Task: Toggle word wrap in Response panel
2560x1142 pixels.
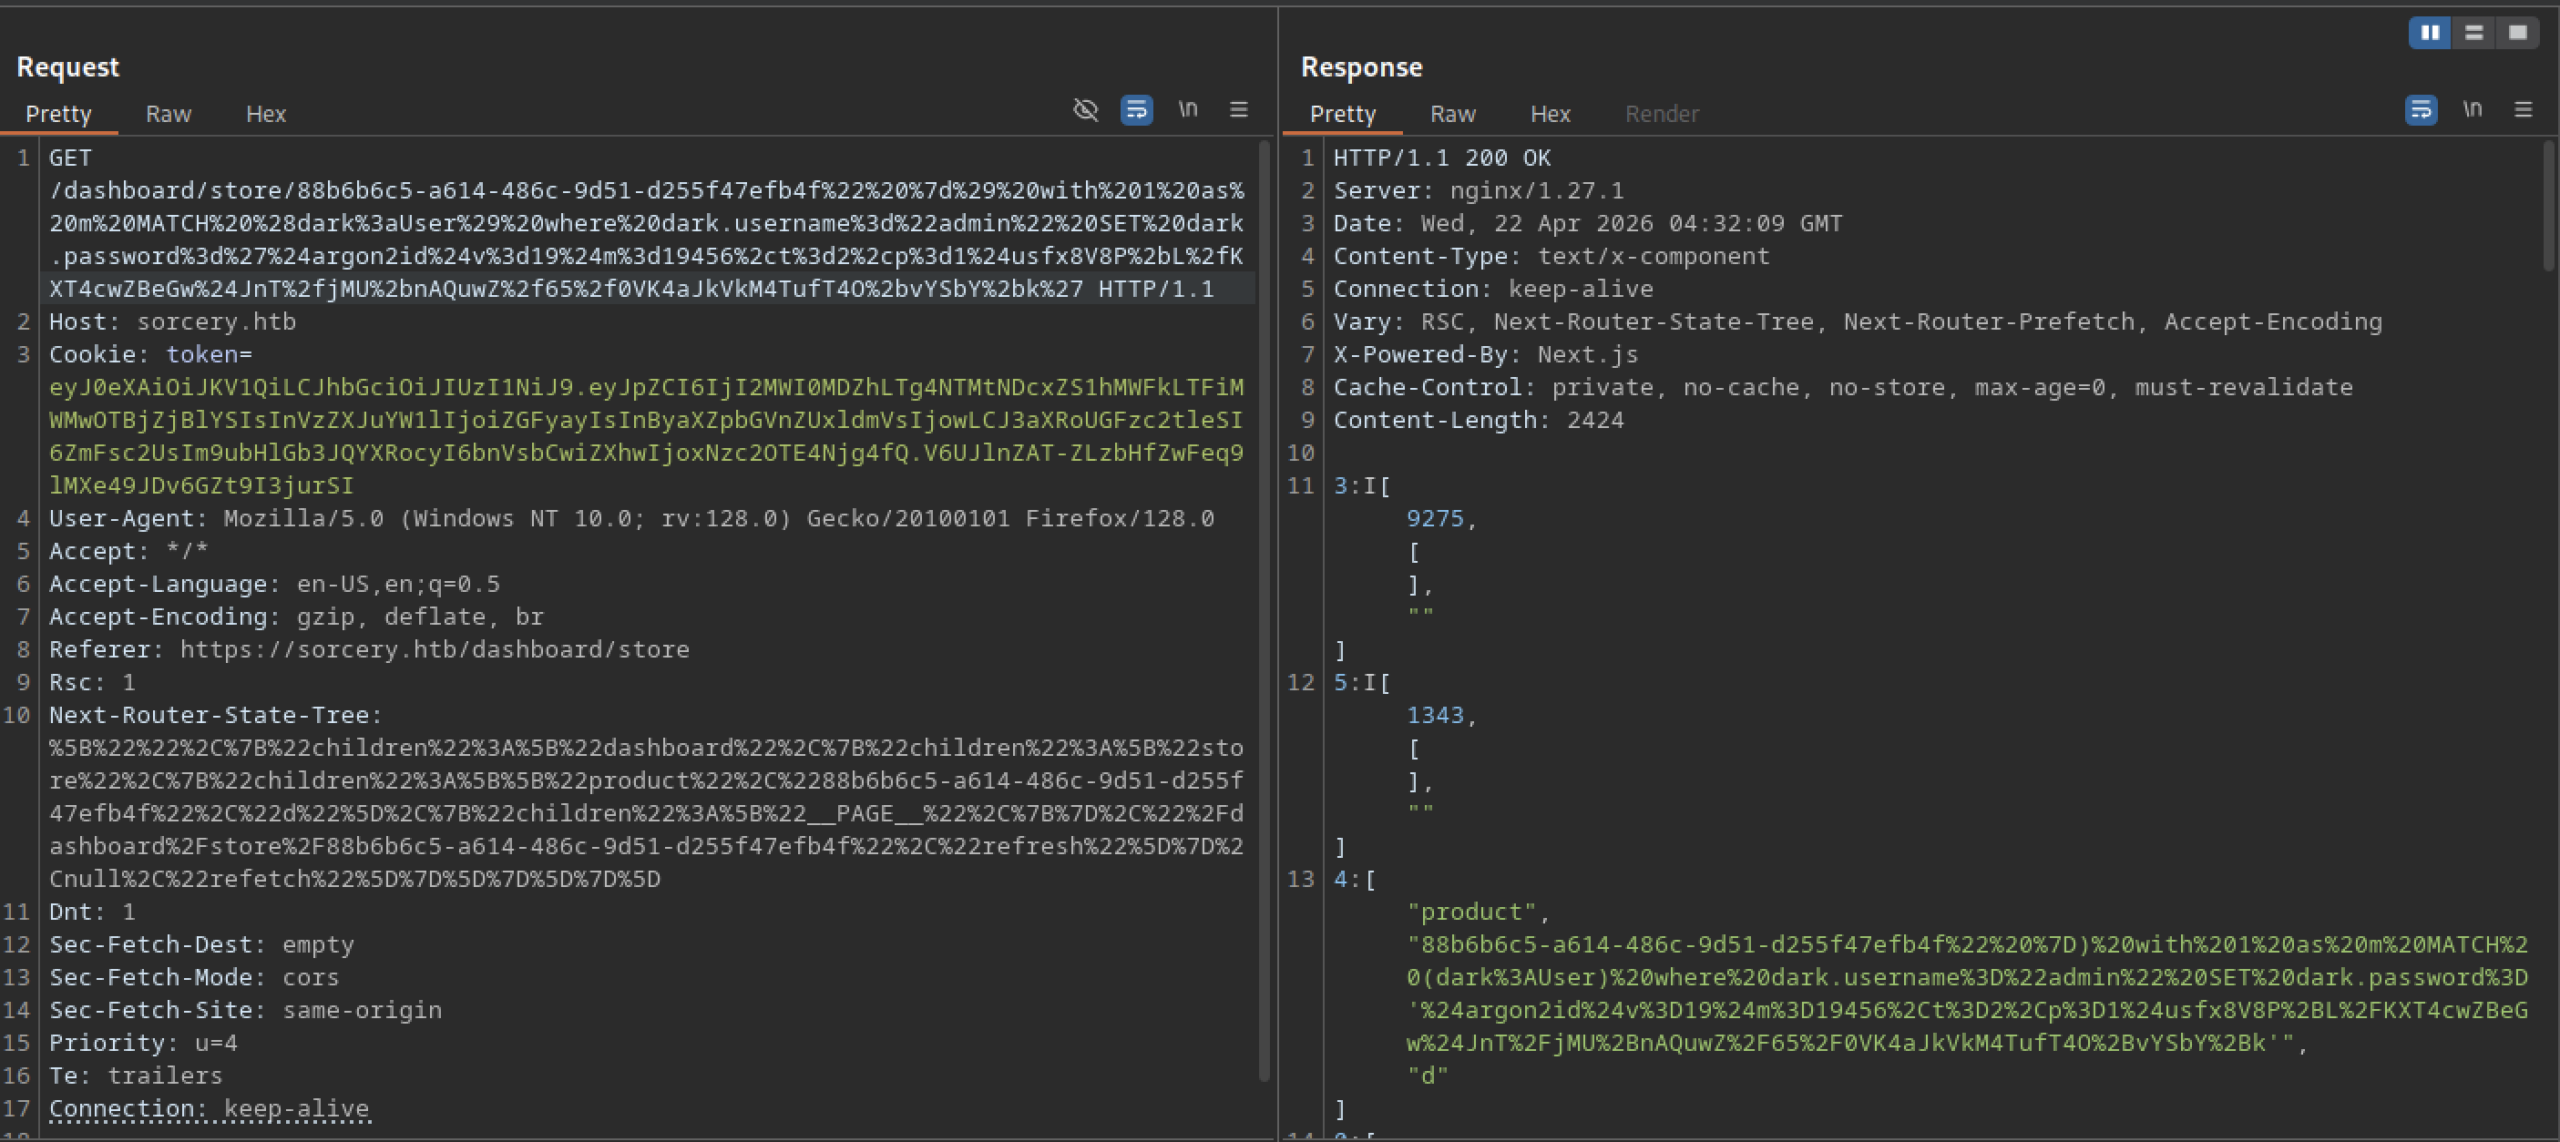Action: tap(2420, 110)
